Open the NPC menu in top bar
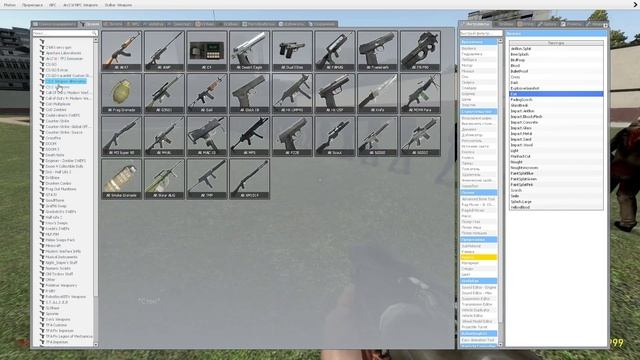The image size is (640, 360). coord(53,5)
